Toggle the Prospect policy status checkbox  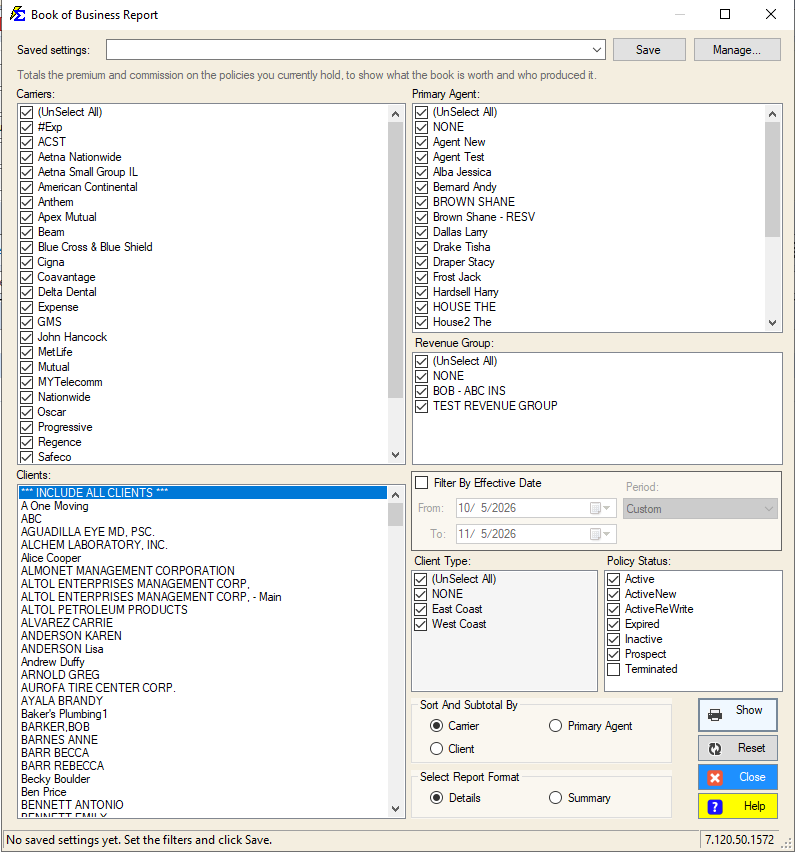coord(613,654)
